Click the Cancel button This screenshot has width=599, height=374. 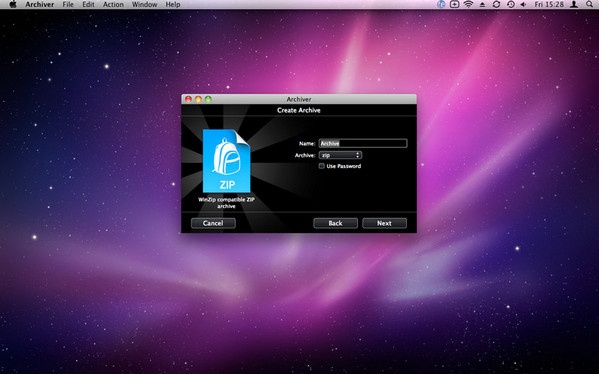pyautogui.click(x=213, y=223)
